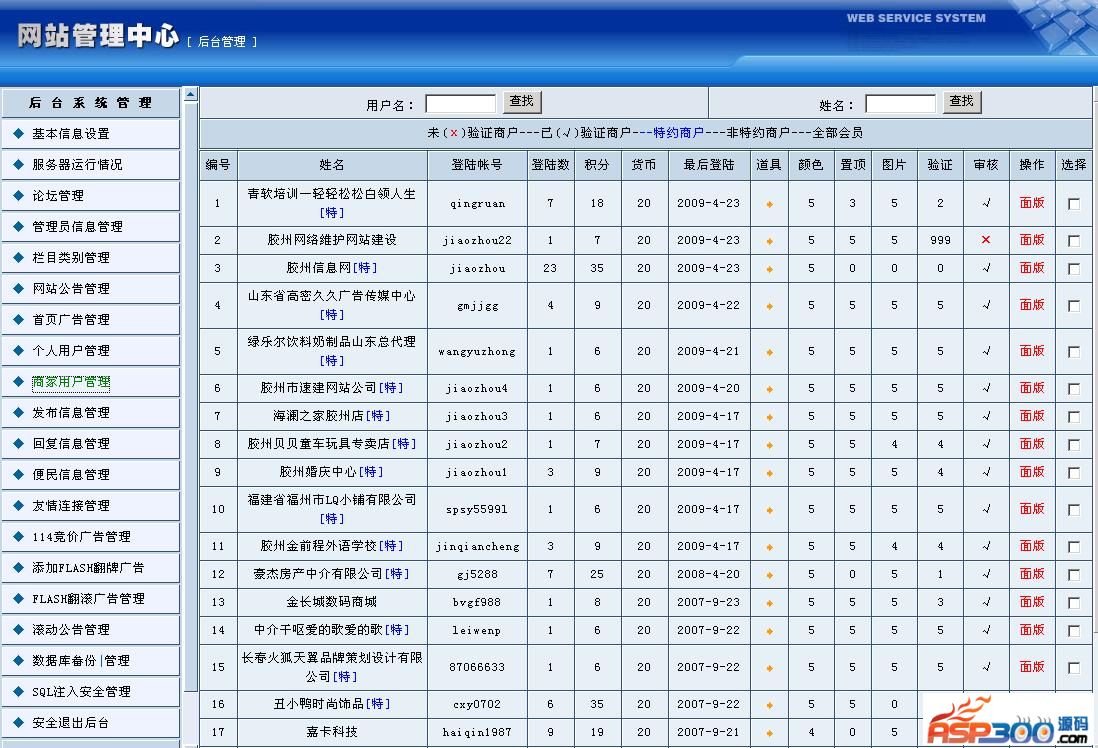1098x748 pixels.
Task: Click the orange item icon for gj5288 row
Action: tap(769, 575)
